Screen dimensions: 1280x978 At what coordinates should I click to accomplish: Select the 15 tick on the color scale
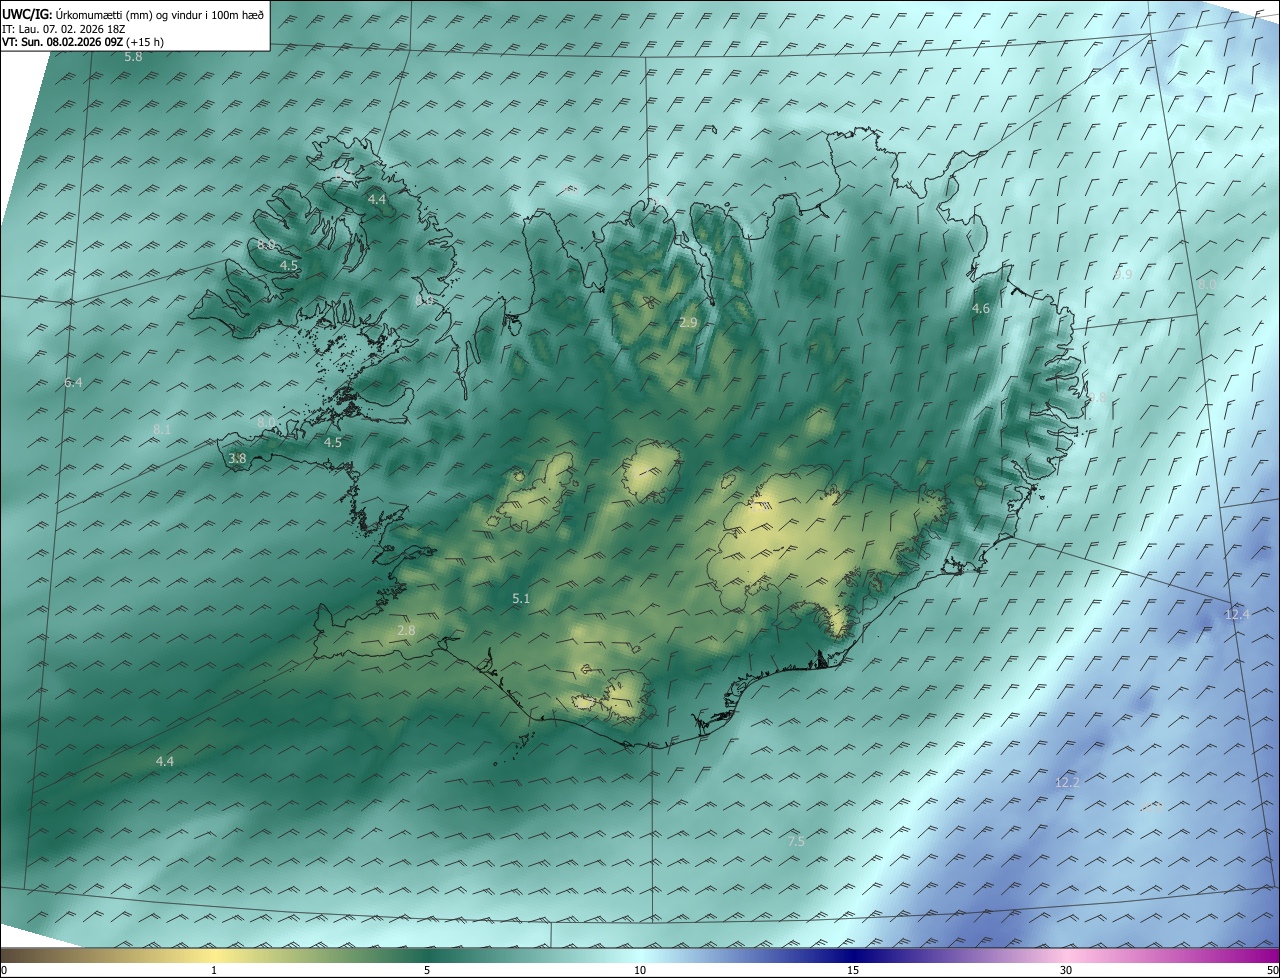[853, 970]
